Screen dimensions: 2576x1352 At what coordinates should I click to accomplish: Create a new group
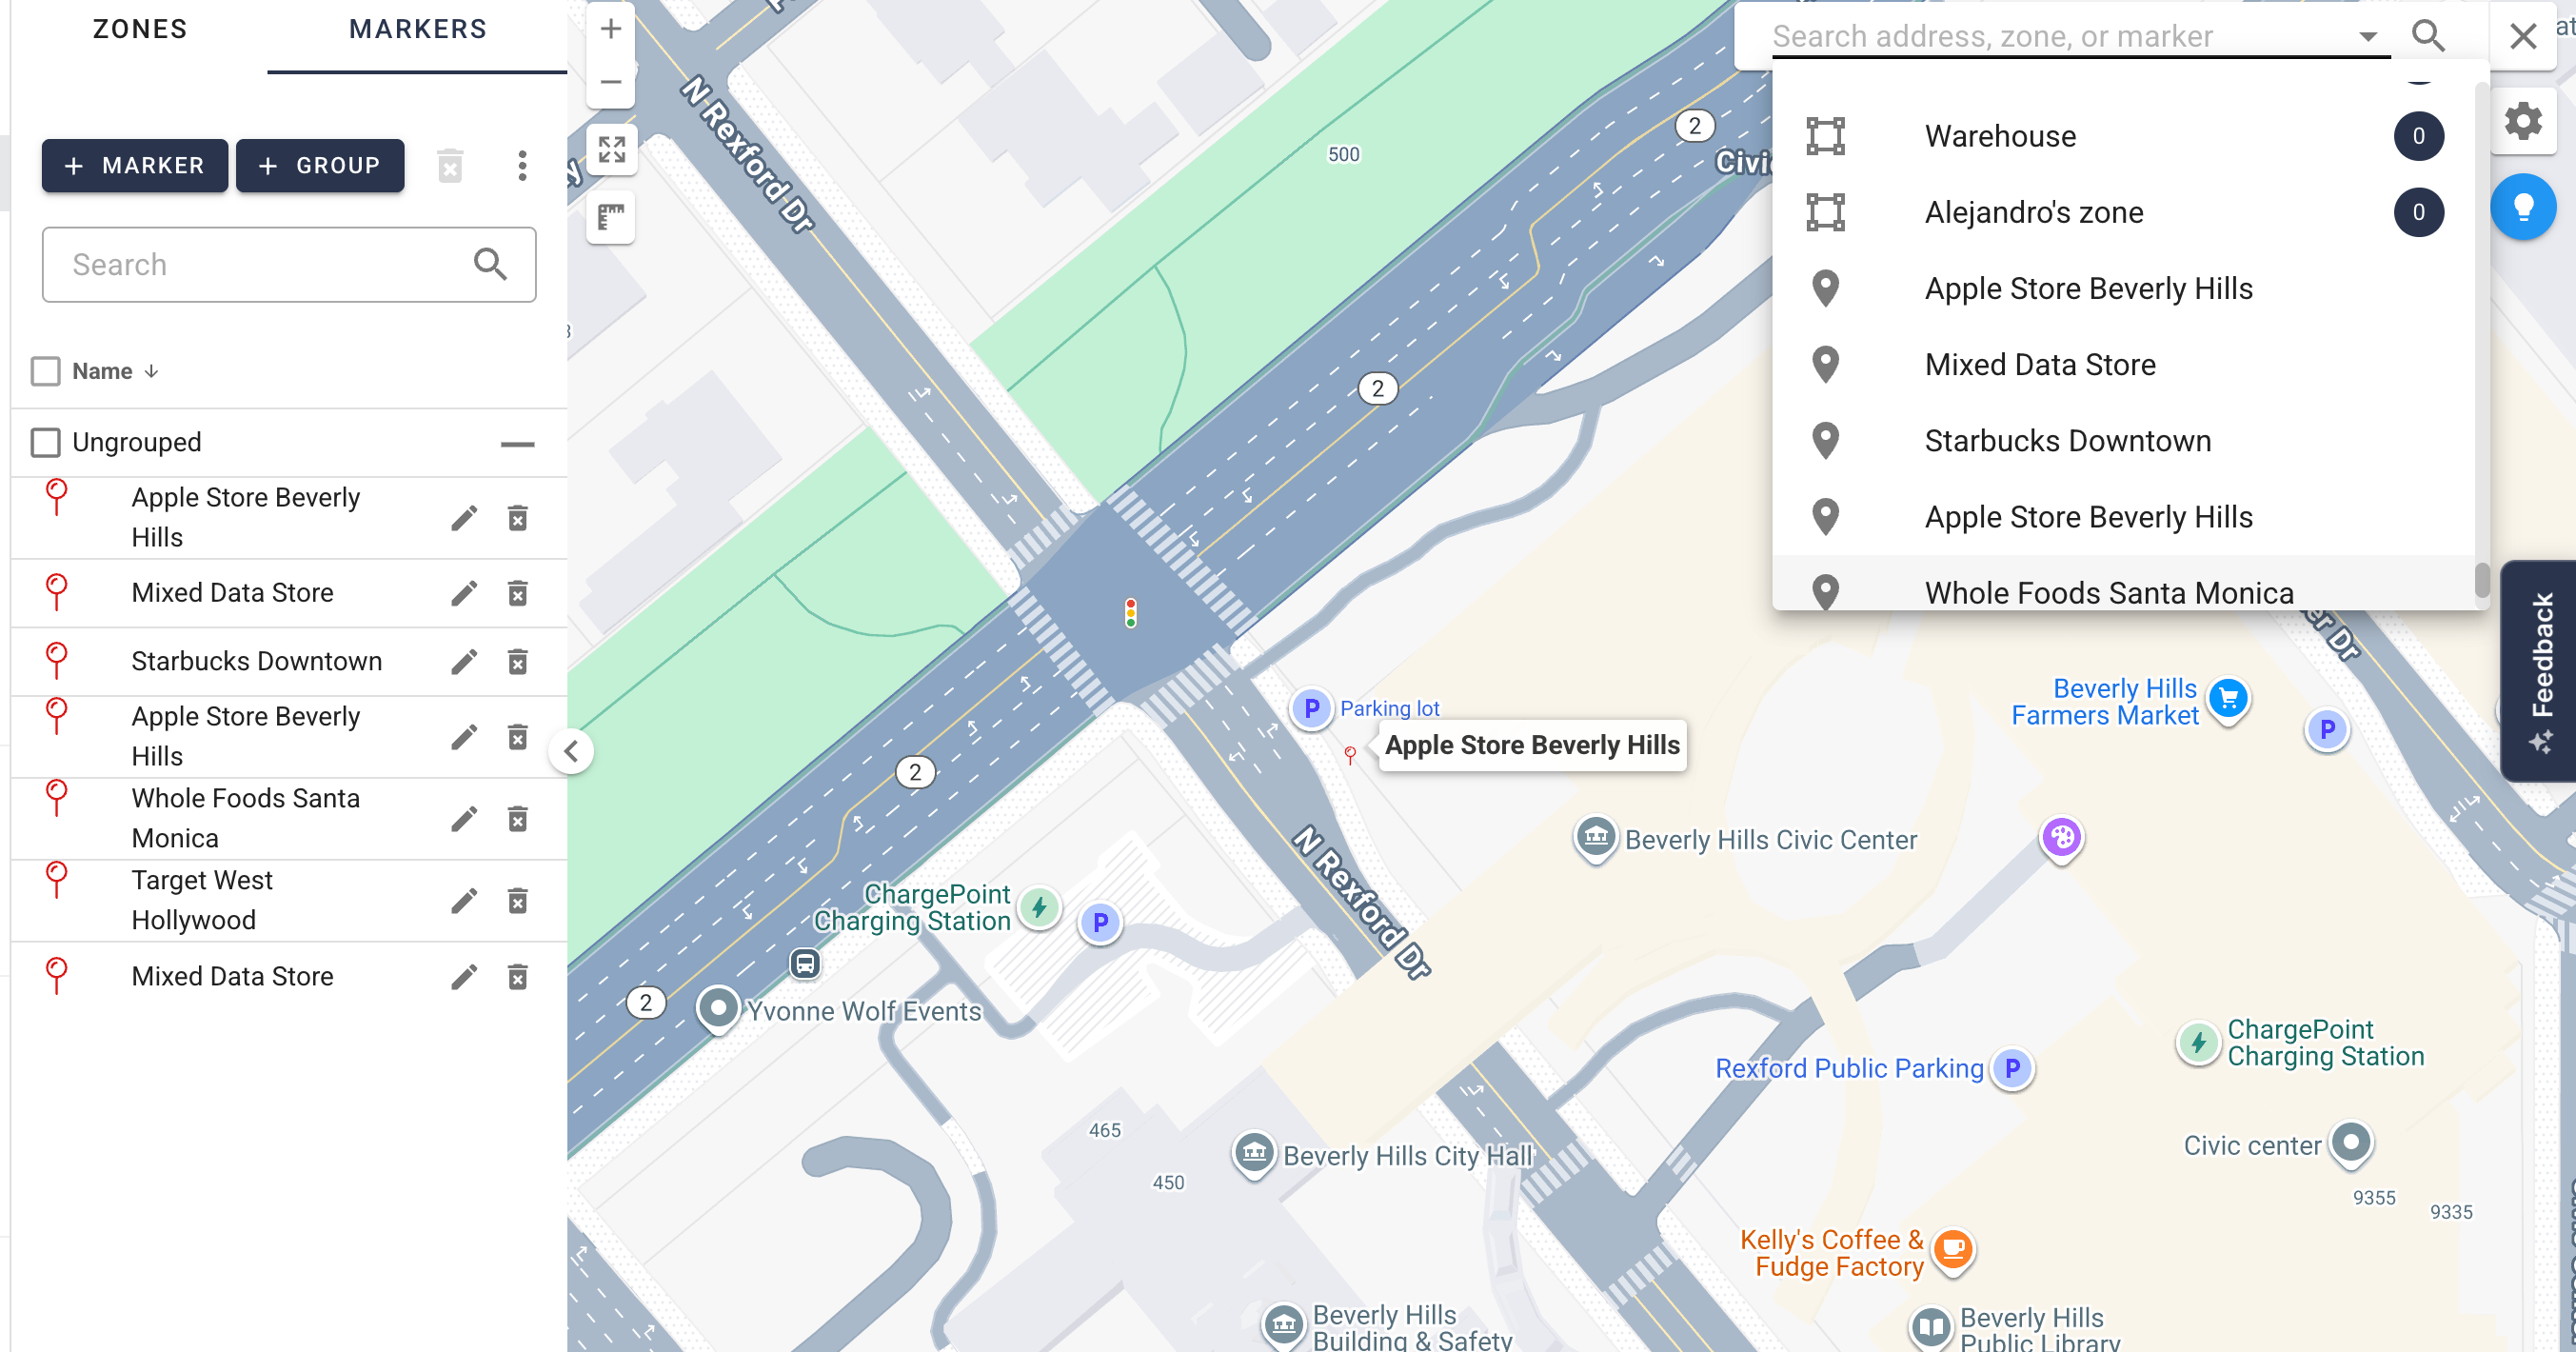pyautogui.click(x=320, y=166)
